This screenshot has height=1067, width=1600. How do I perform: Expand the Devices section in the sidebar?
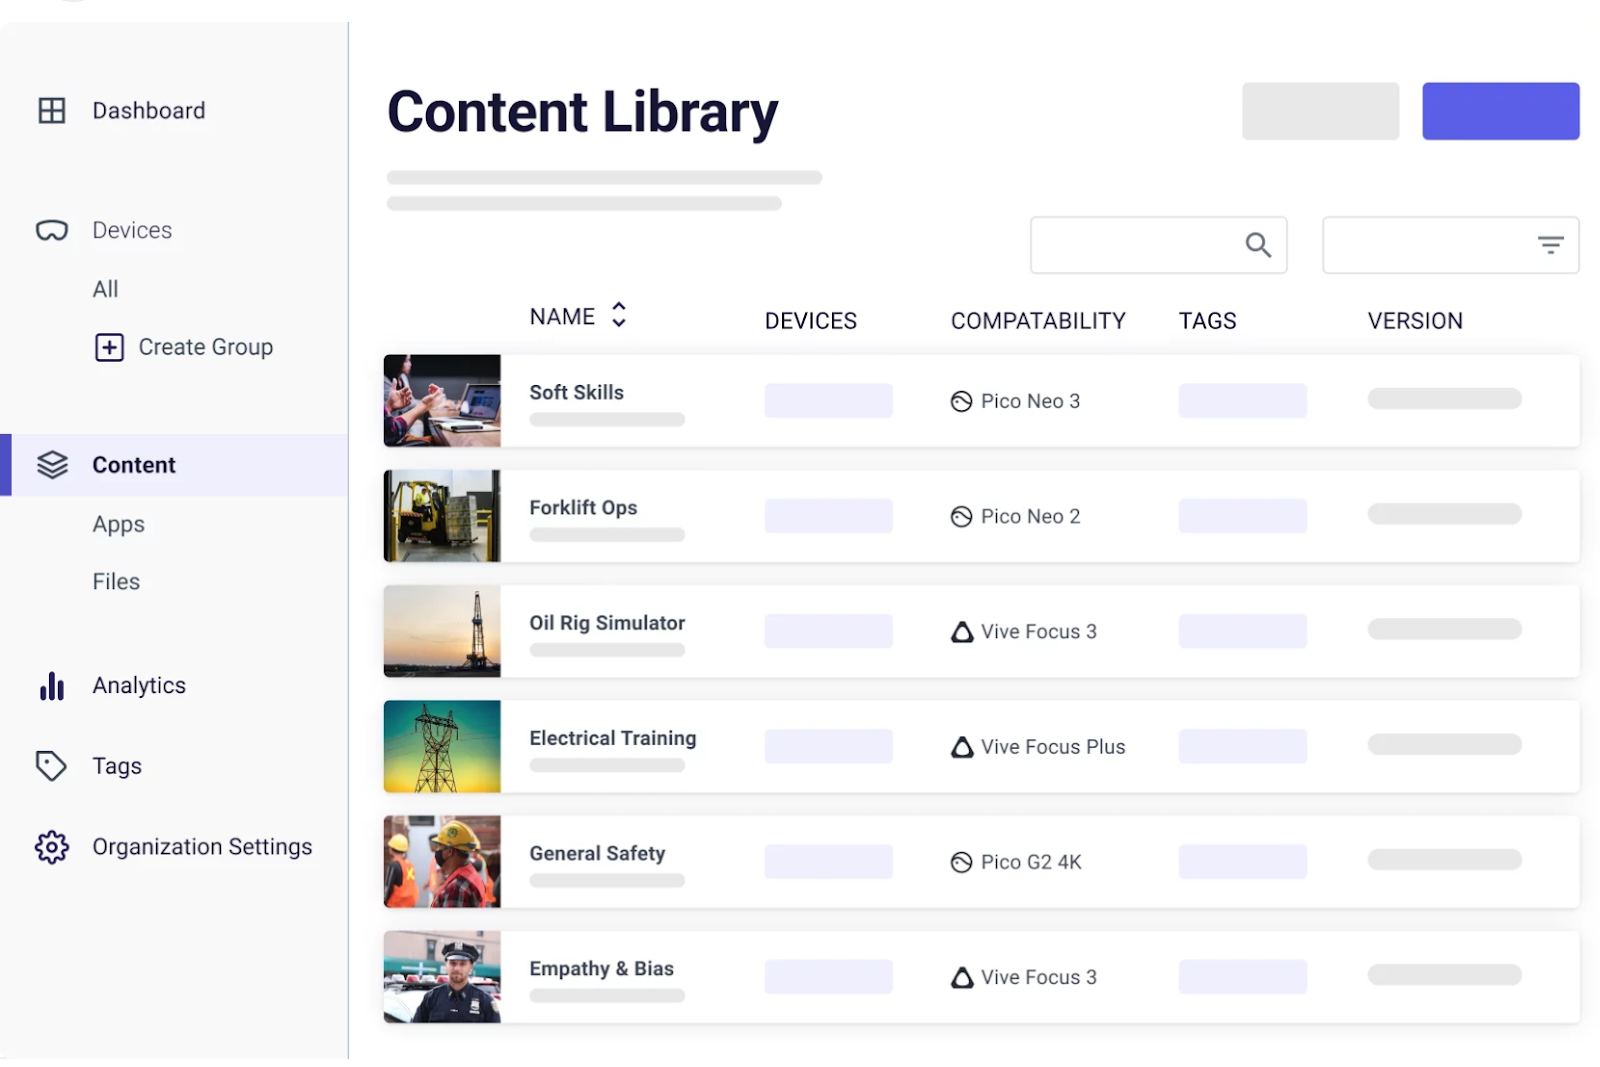pyautogui.click(x=131, y=229)
